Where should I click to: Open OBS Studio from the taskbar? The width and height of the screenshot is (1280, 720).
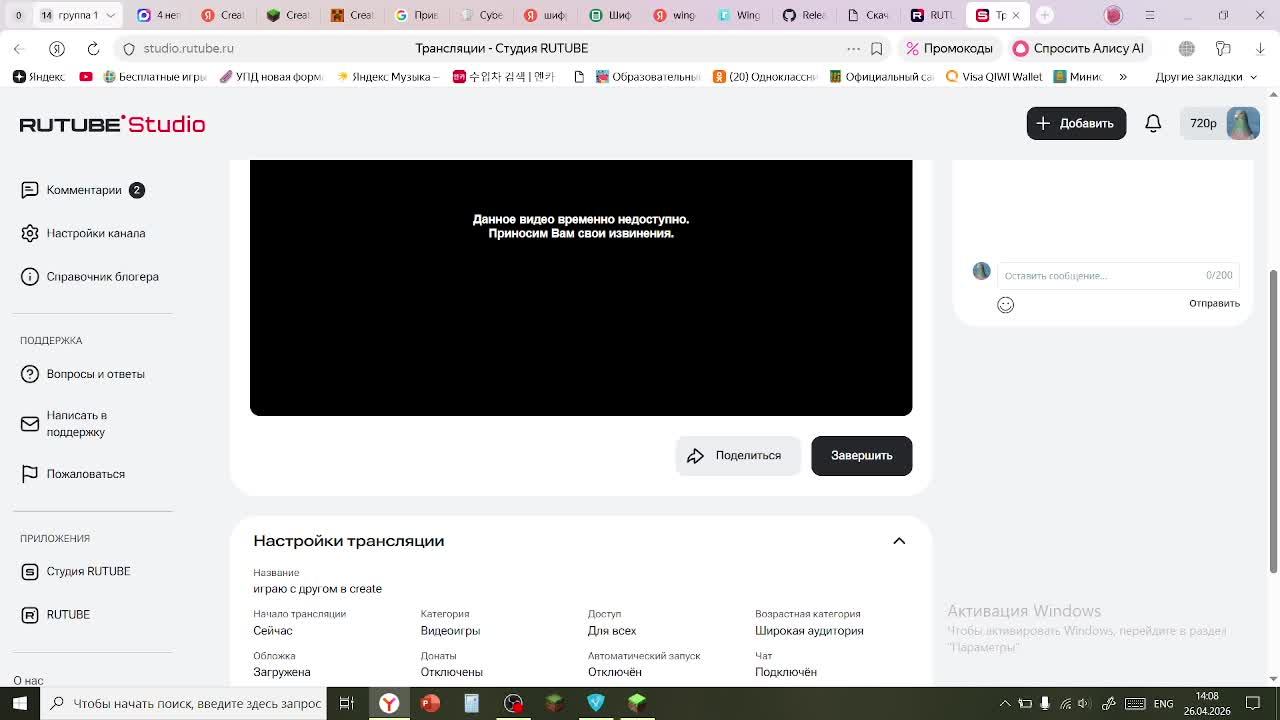pos(513,703)
